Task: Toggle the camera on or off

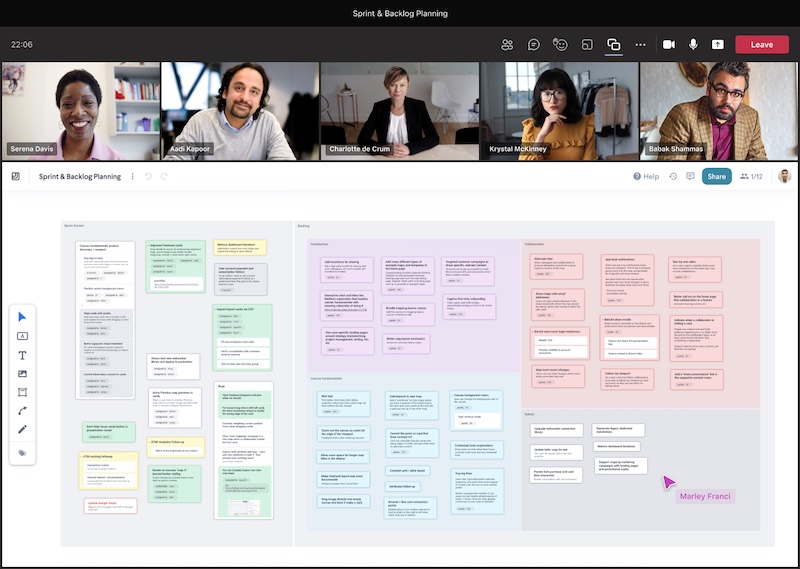Action: [x=669, y=45]
